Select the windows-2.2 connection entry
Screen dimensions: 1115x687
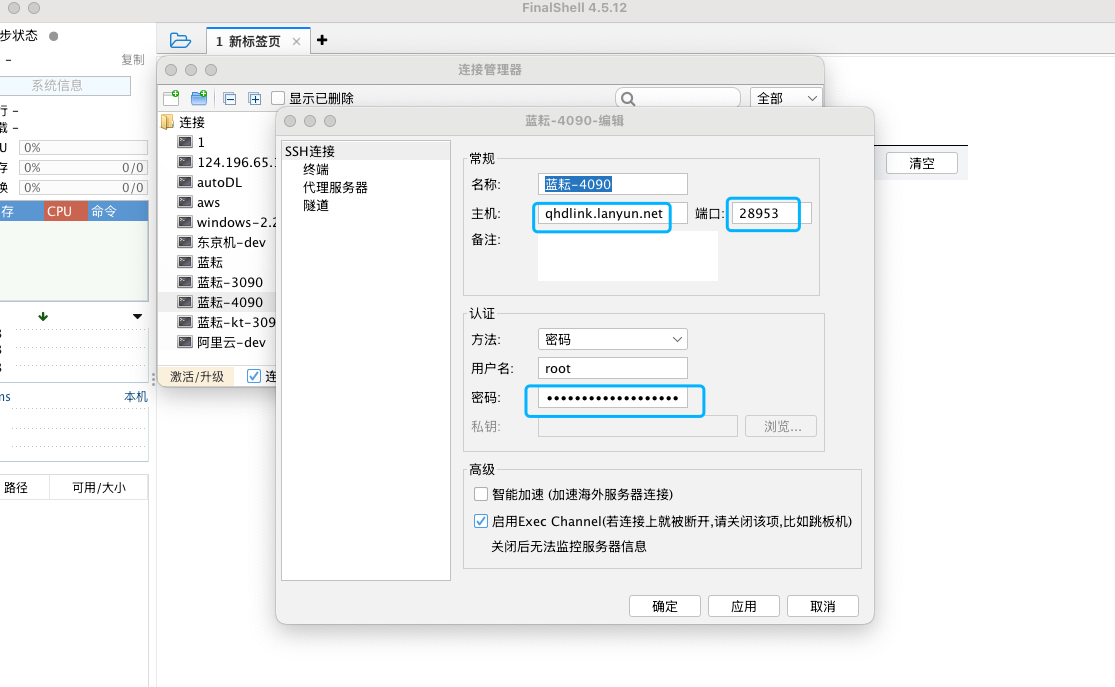coord(236,223)
